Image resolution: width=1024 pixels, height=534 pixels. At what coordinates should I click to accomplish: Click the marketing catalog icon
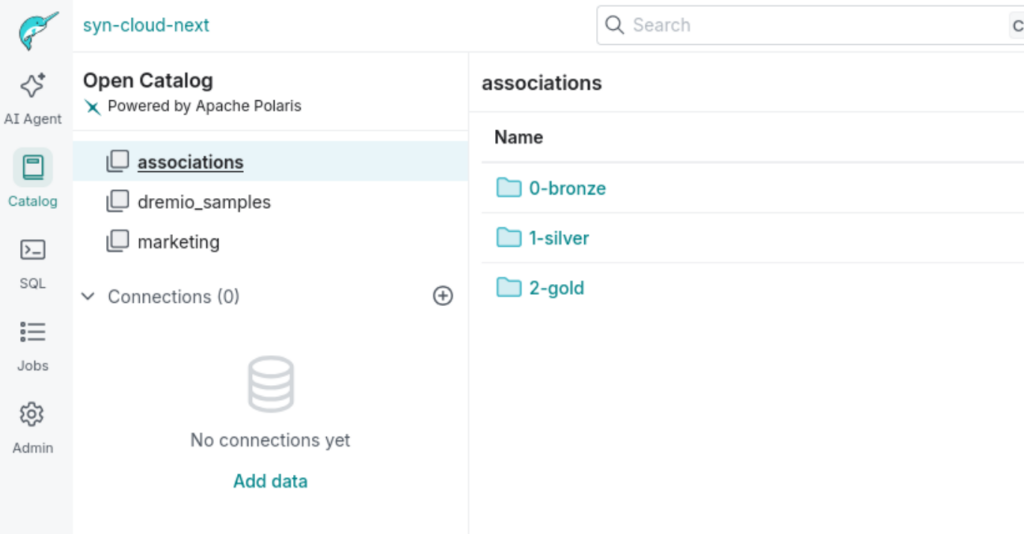click(118, 241)
